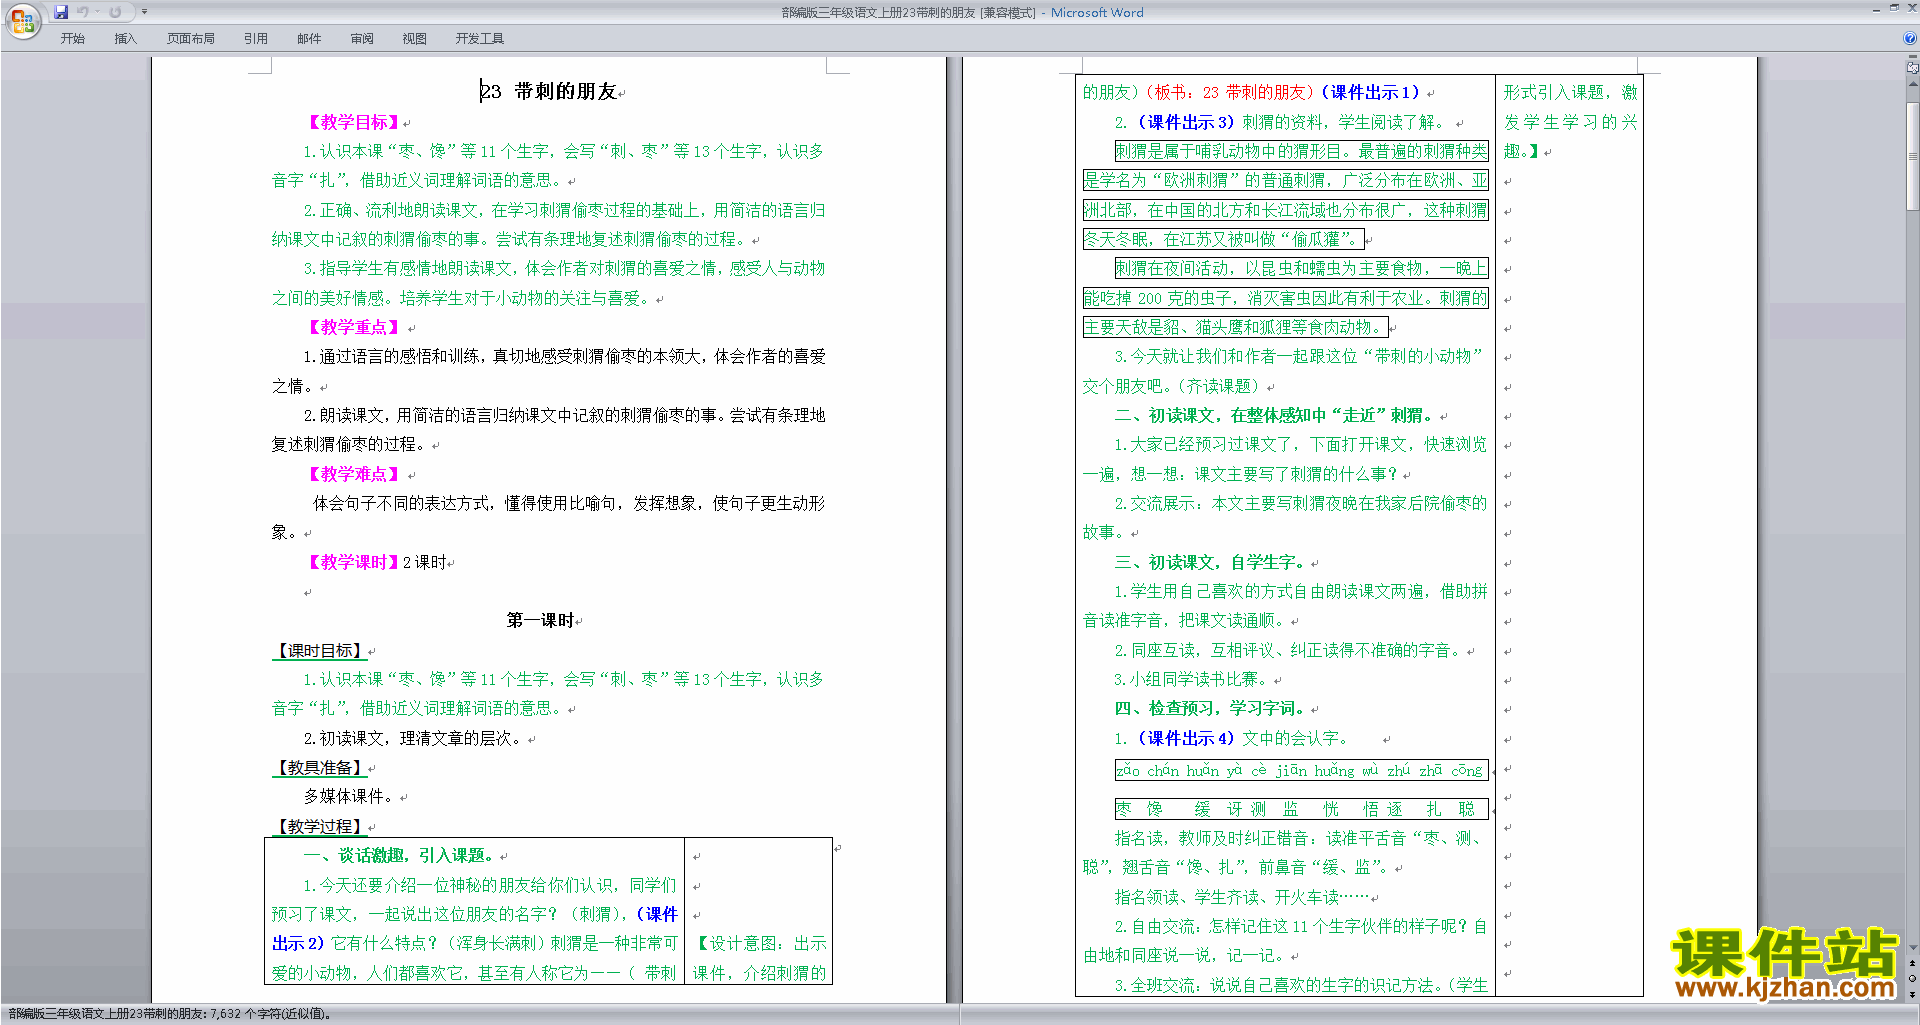The height and width of the screenshot is (1025, 1920).
Task: Switch to the 页面布局 tab
Action: click(x=191, y=38)
